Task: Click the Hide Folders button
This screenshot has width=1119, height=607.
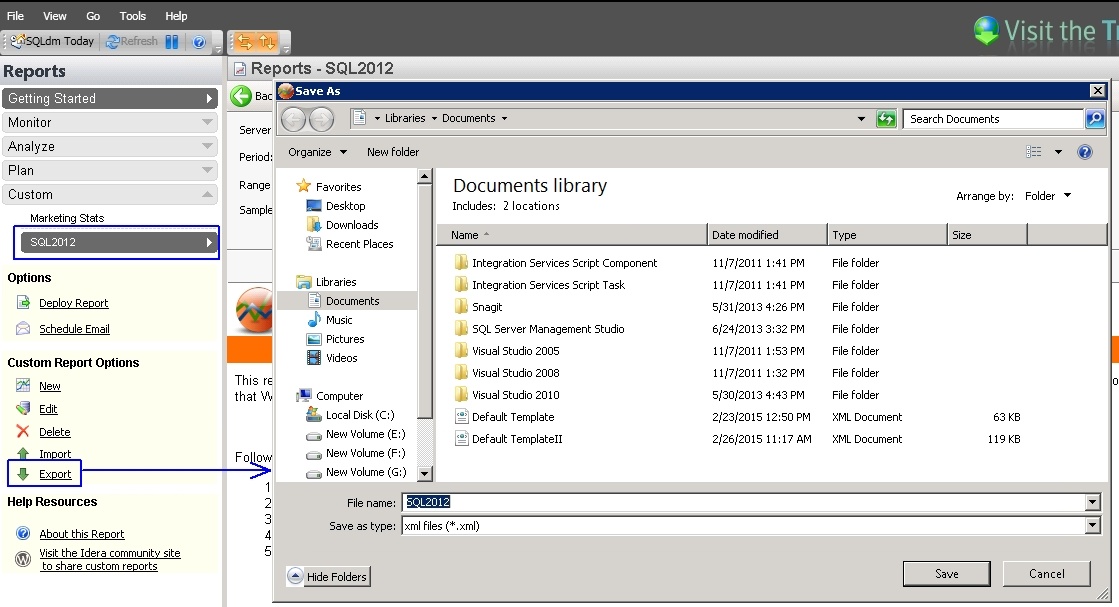Action: (328, 576)
